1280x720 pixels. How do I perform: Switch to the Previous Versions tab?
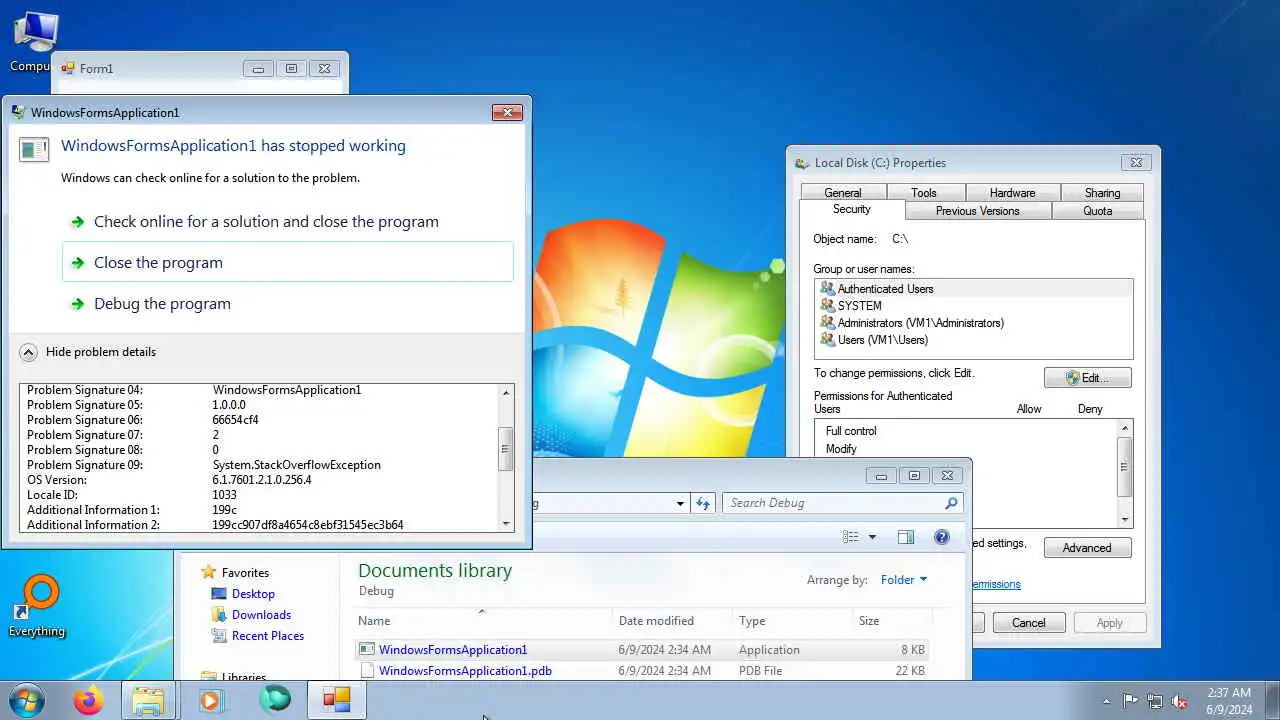(977, 211)
